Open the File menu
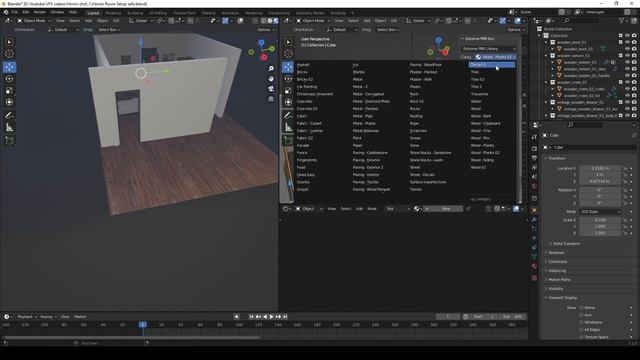640x360 pixels. click(x=15, y=12)
